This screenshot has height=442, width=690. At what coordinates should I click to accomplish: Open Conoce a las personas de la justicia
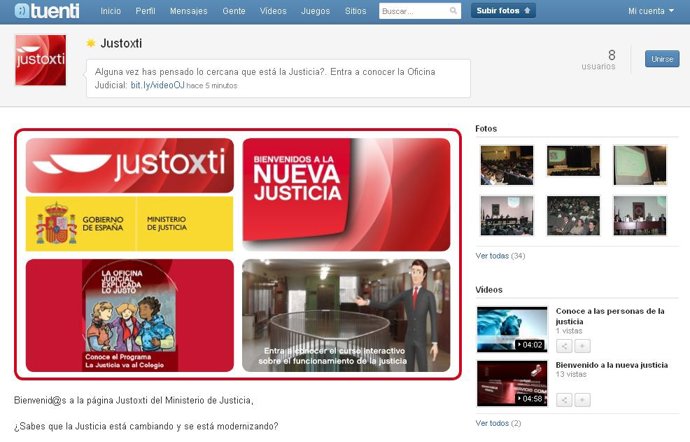(610, 316)
